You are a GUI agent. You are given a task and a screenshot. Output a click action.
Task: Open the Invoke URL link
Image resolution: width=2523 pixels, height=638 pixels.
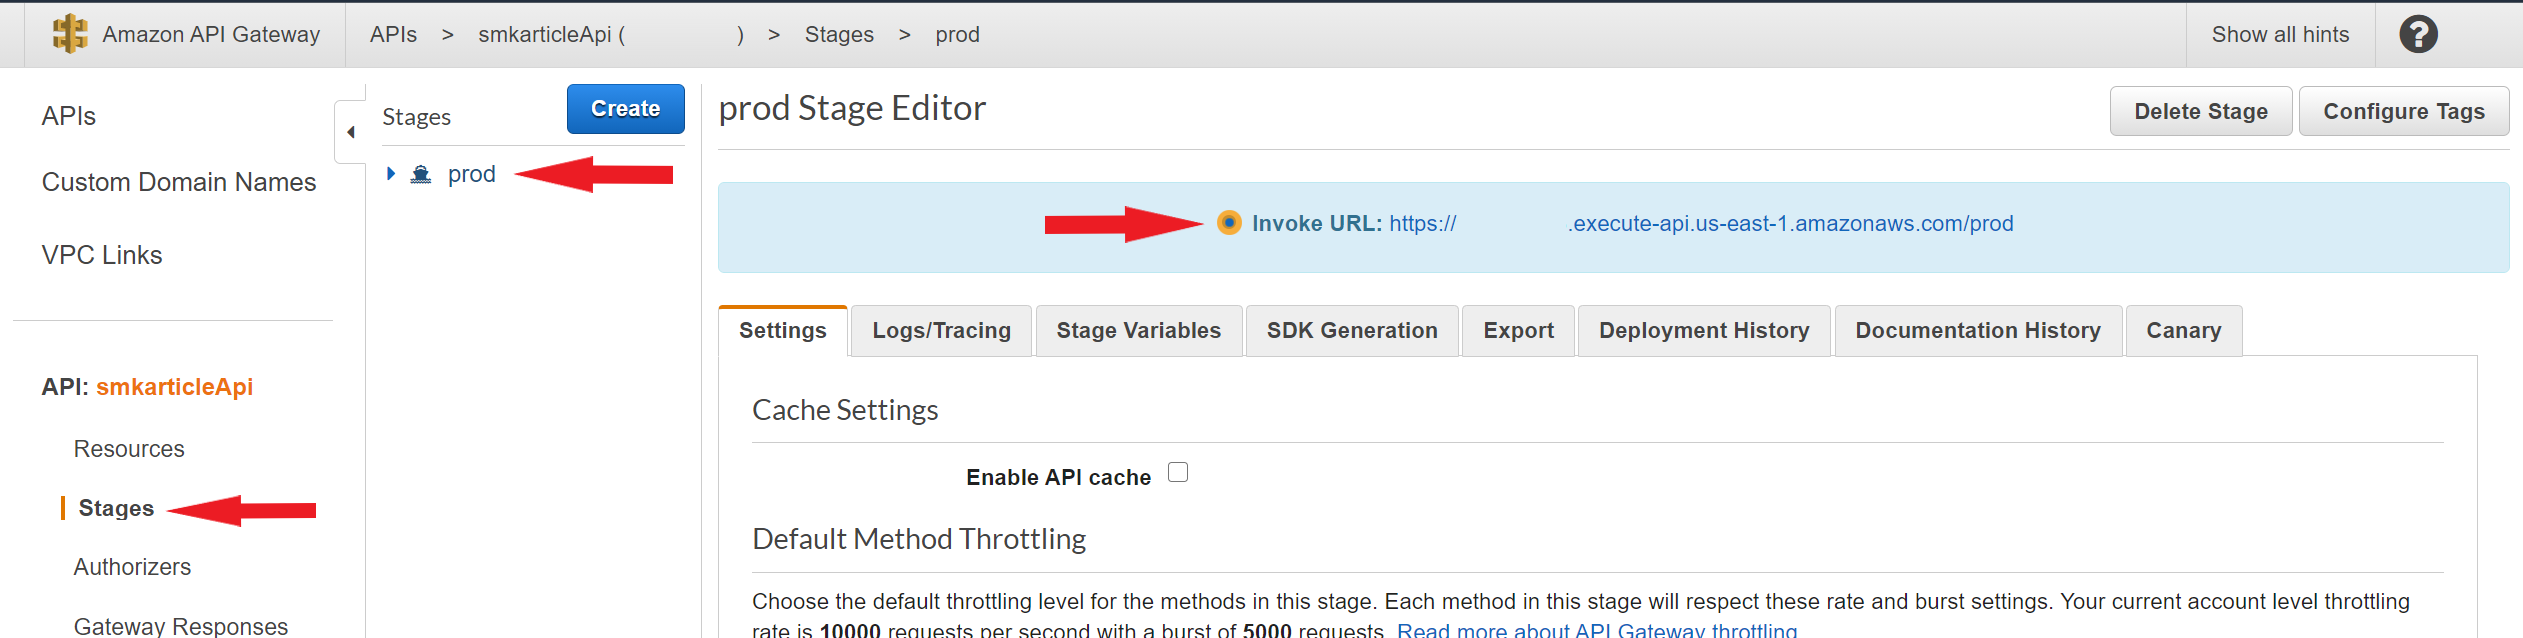click(x=1701, y=224)
